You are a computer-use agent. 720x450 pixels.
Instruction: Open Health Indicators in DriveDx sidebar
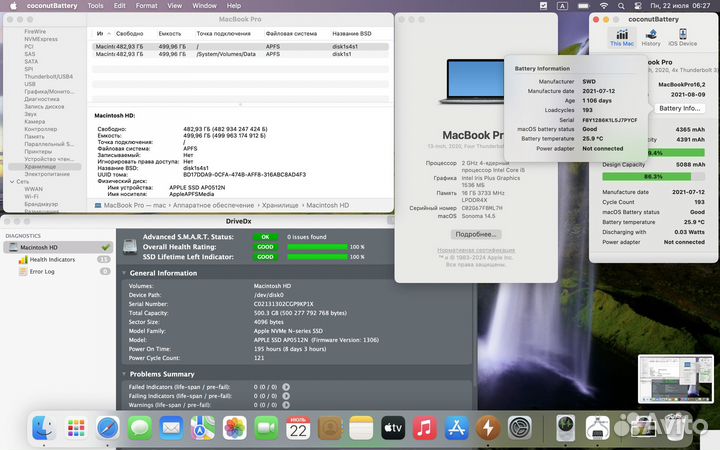tap(52, 259)
